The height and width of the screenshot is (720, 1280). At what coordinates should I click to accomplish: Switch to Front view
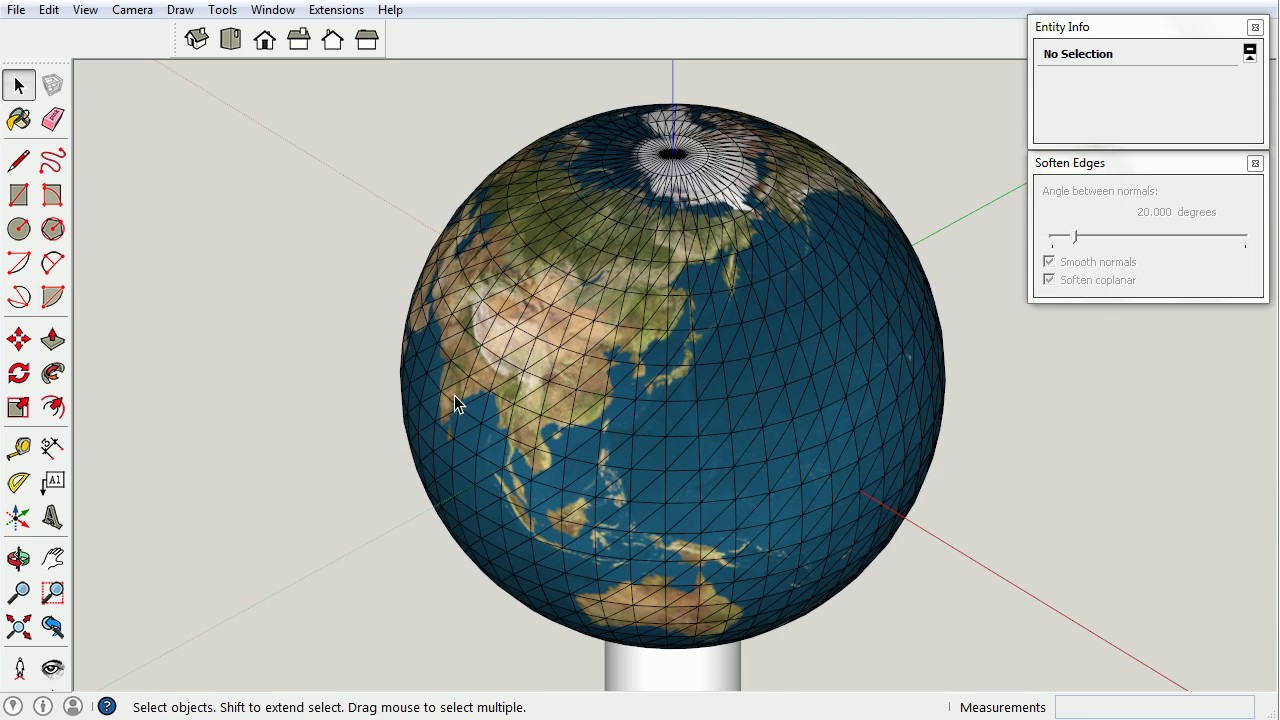265,39
